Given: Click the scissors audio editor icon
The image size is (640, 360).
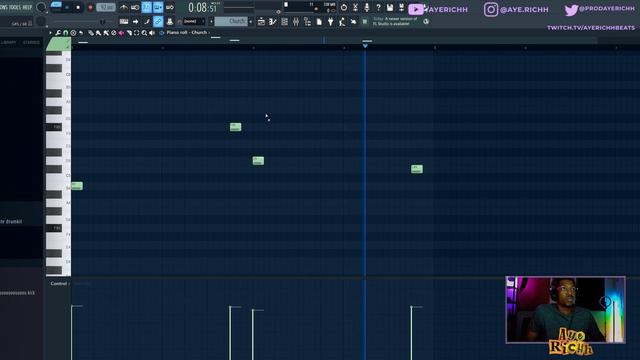Looking at the screenshot, I should coord(355,7).
